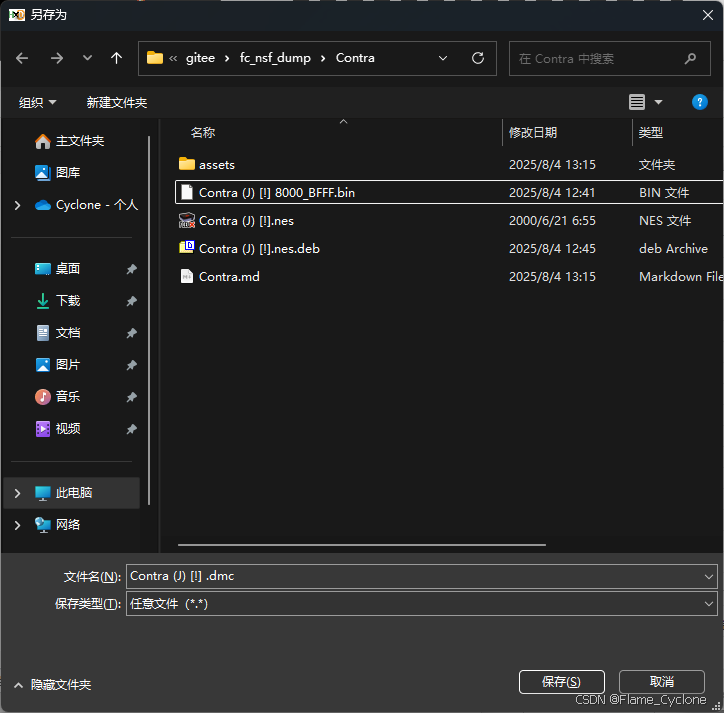
Task: Refresh the Contra folder listing
Action: click(x=478, y=58)
